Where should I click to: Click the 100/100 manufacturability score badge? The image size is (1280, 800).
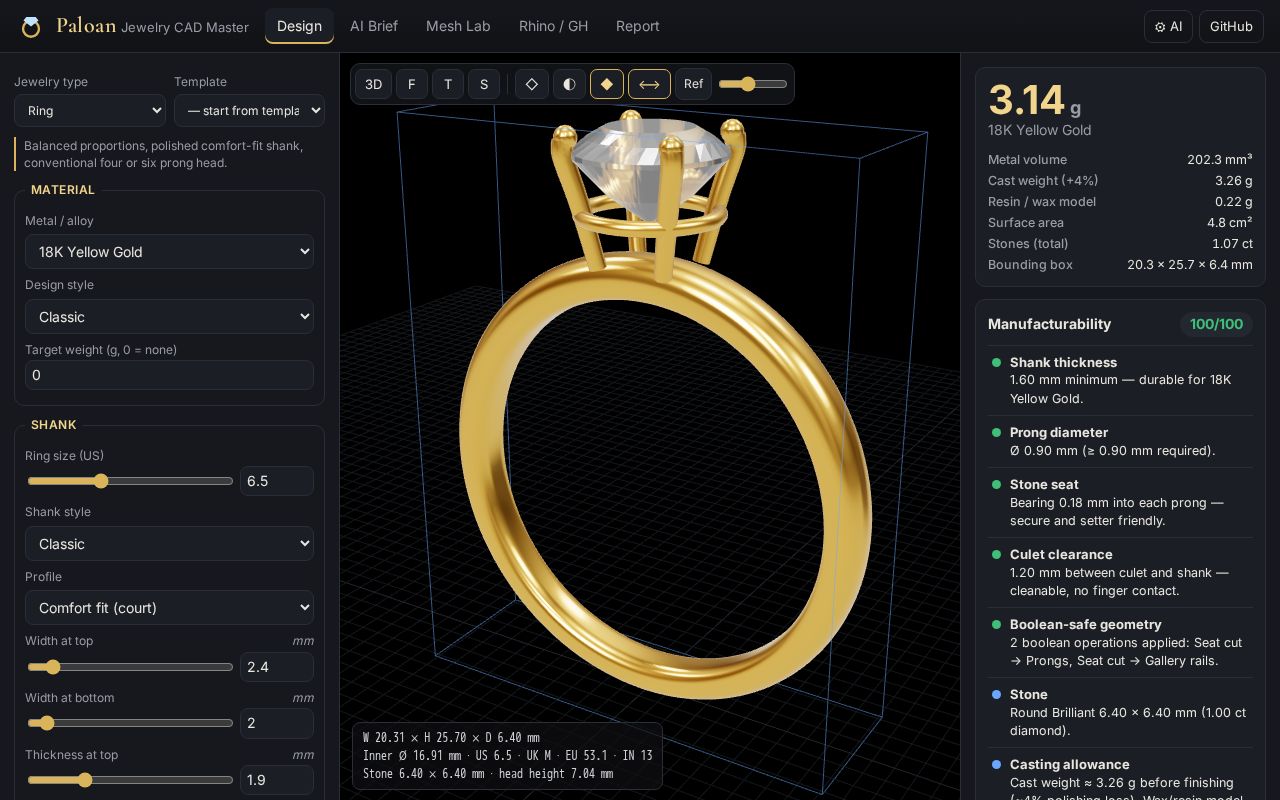coord(1216,324)
